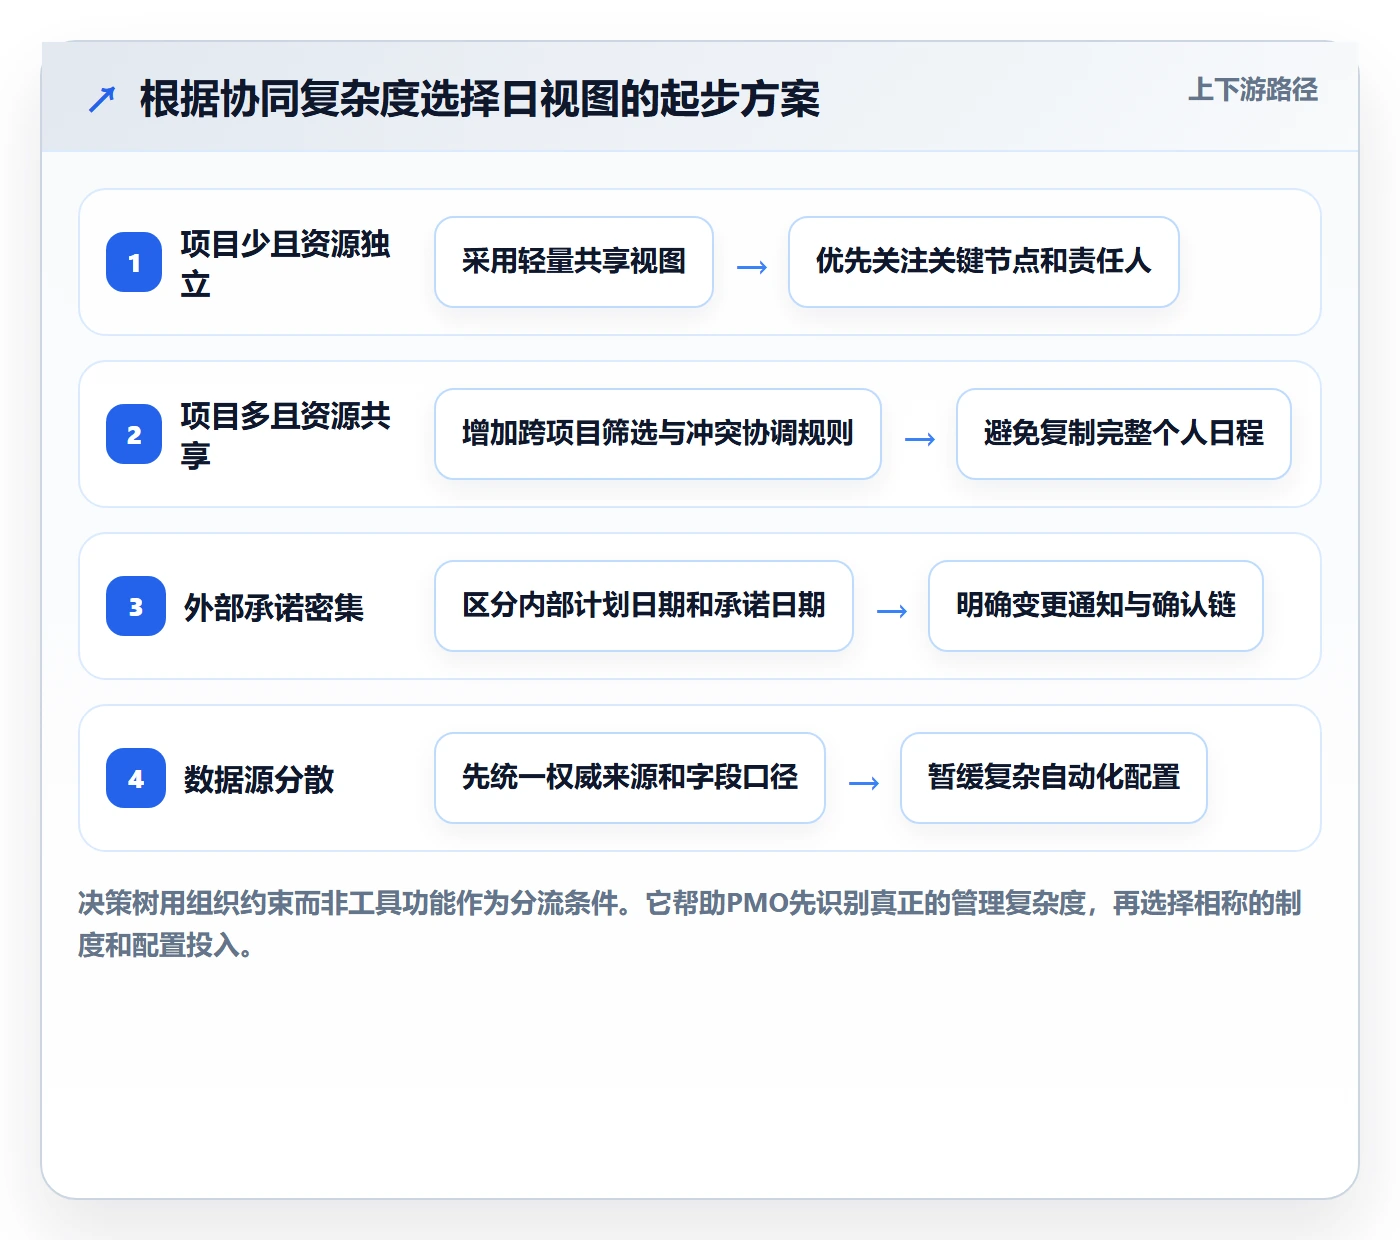Select the 避免复制完整个人日程 box
This screenshot has width=1400, height=1240.
coord(1124,434)
